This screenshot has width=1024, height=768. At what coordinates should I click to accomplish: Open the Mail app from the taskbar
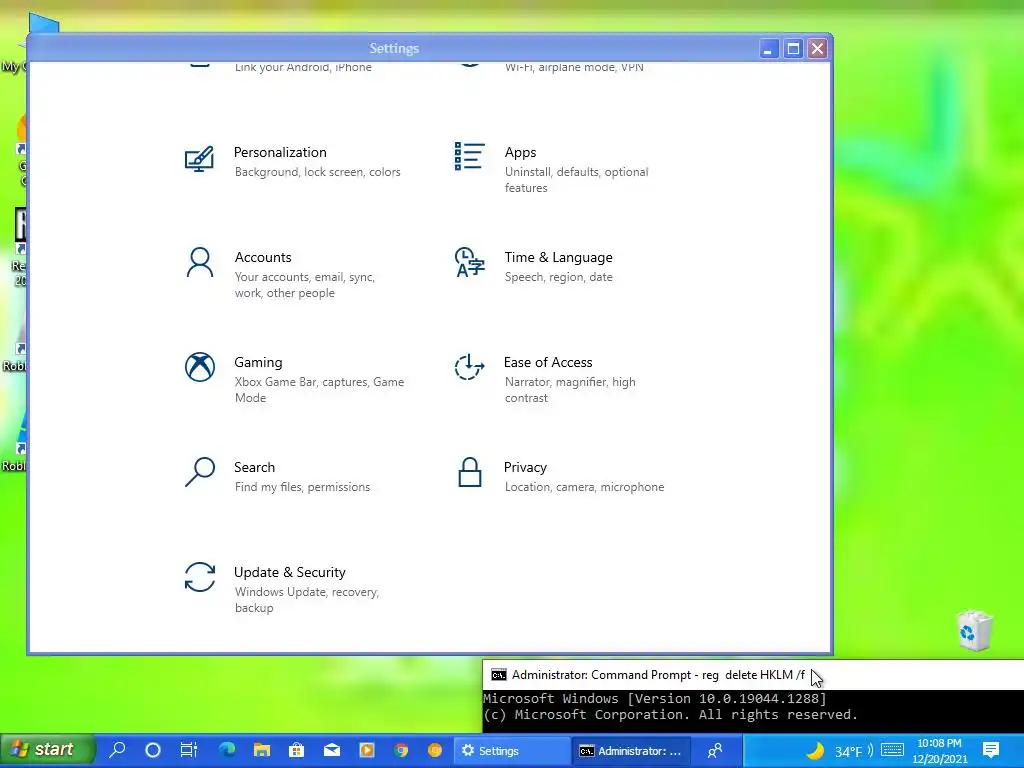pyautogui.click(x=332, y=750)
